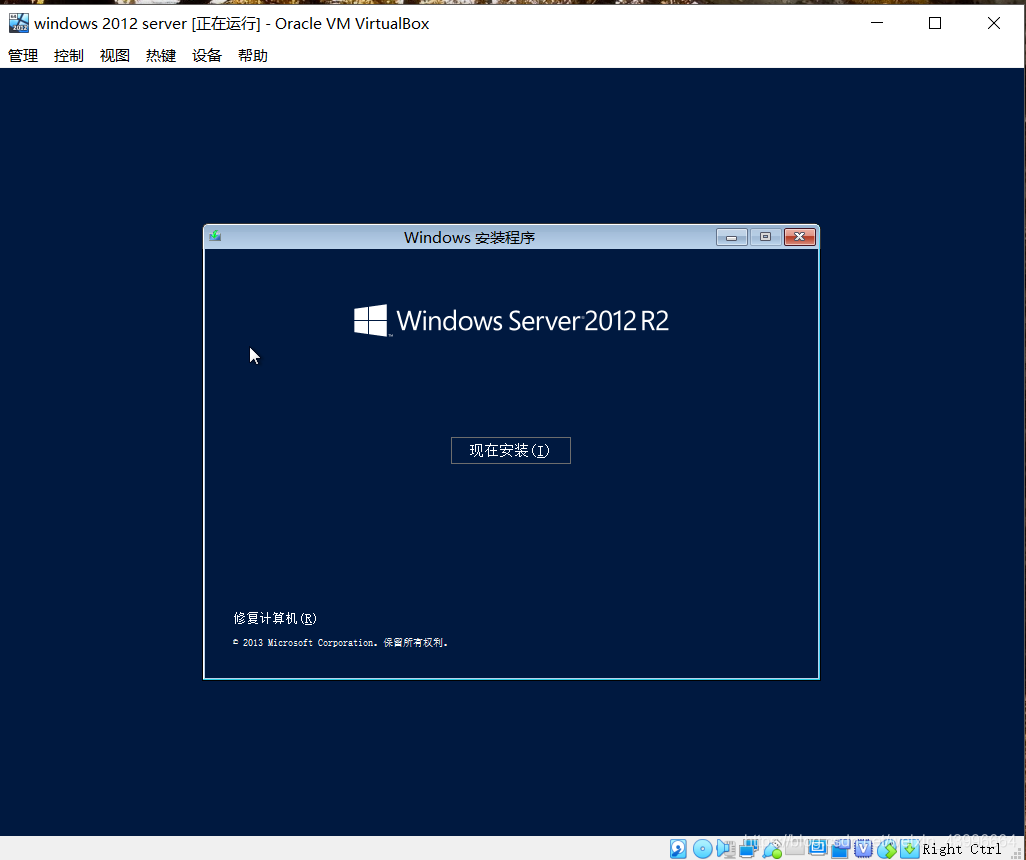Click the keyboard capture green arrow icon

(910, 849)
